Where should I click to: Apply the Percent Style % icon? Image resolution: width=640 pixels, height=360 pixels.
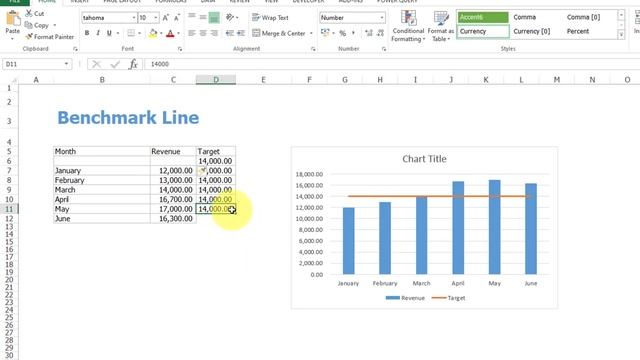pos(343,33)
